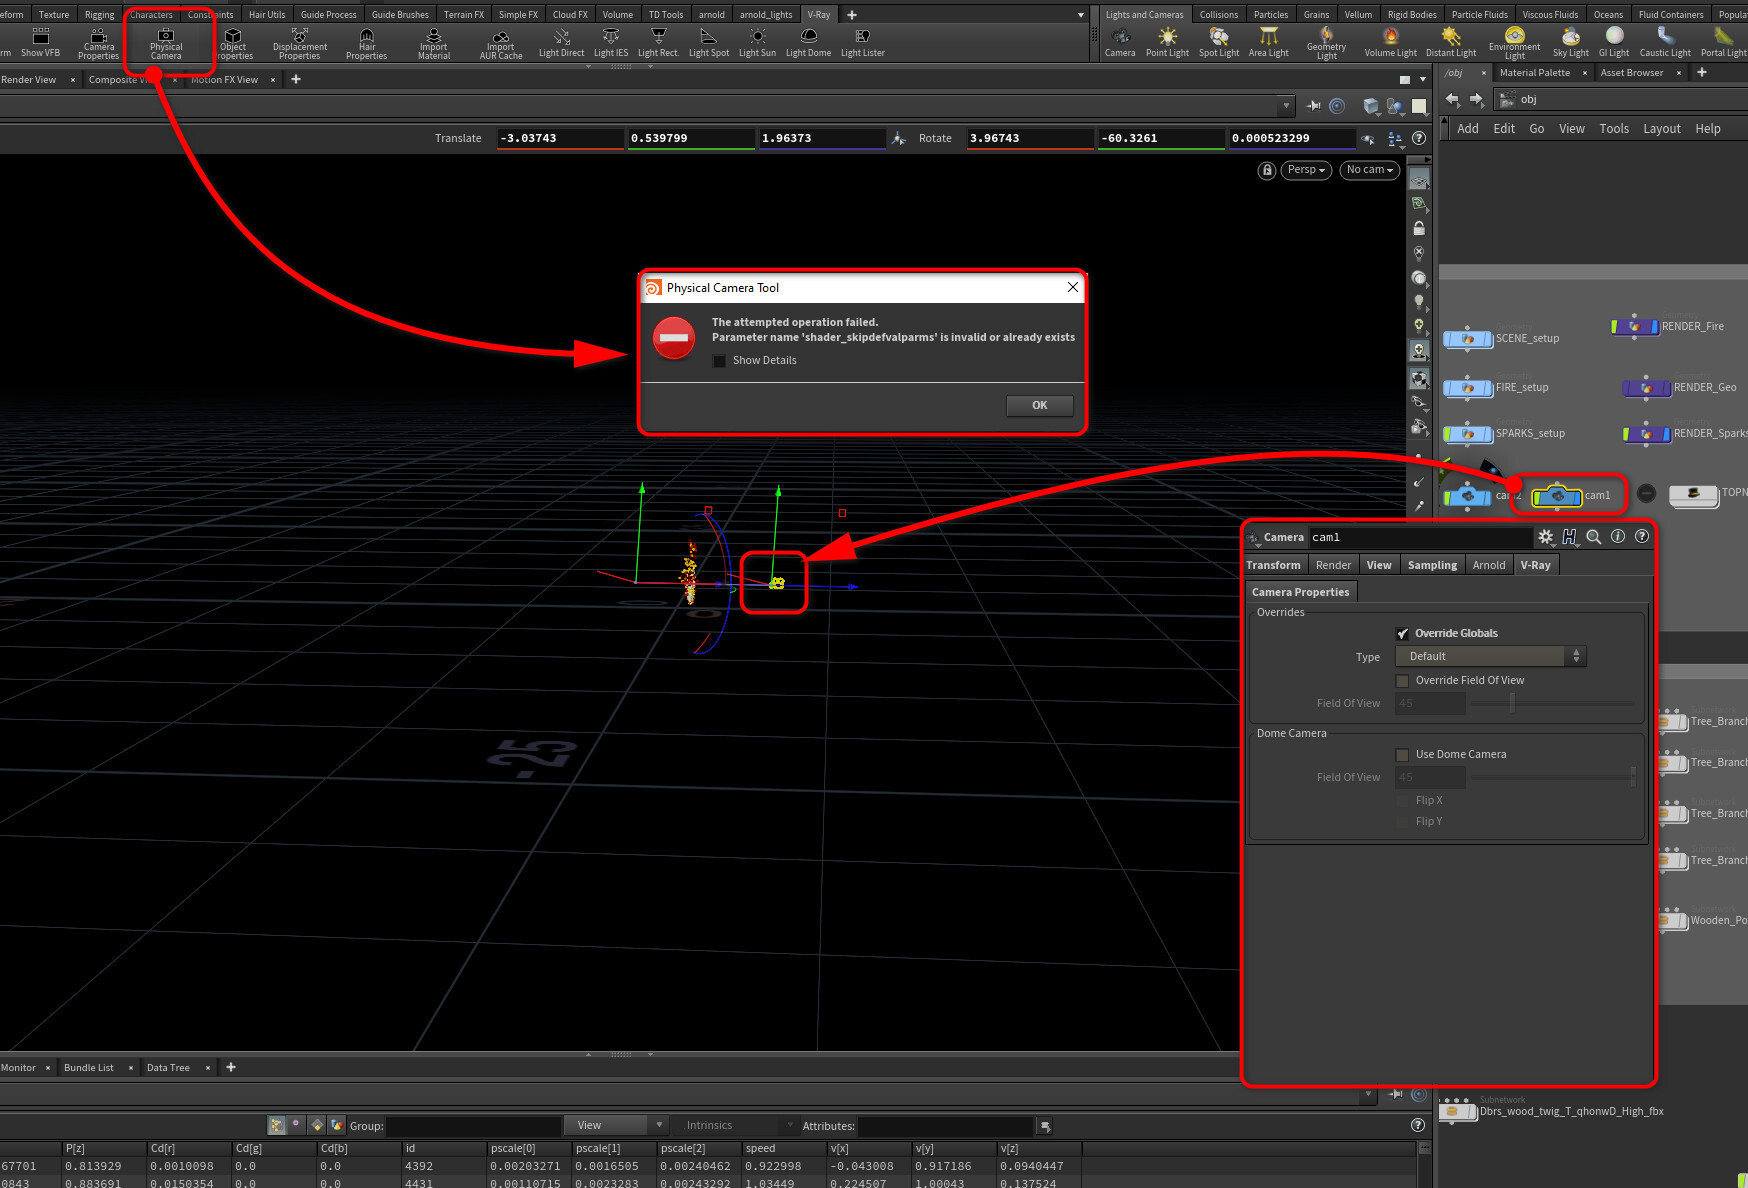Open the network editor Layout menu
This screenshot has height=1188, width=1748.
point(1661,129)
